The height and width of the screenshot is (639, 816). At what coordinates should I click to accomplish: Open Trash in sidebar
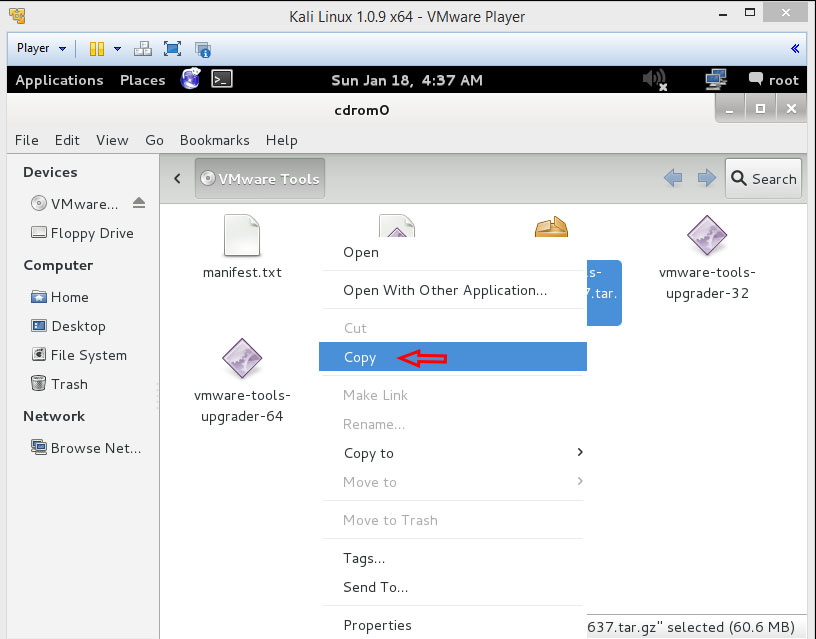(x=59, y=384)
